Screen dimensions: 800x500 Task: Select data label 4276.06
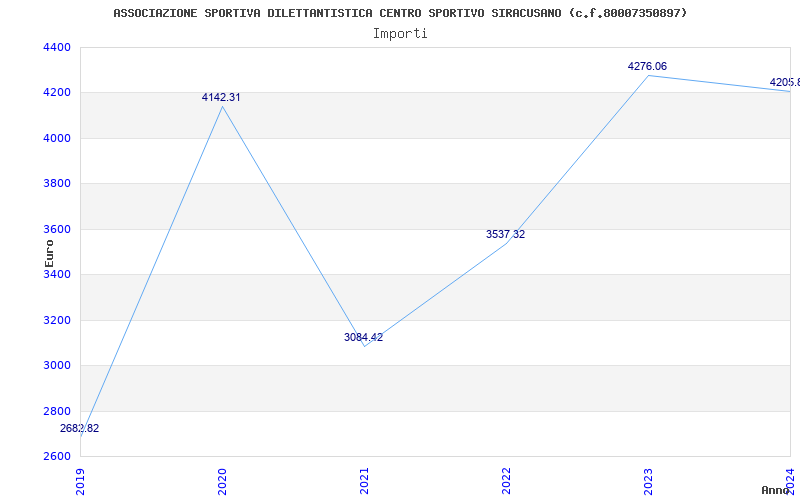[647, 66]
